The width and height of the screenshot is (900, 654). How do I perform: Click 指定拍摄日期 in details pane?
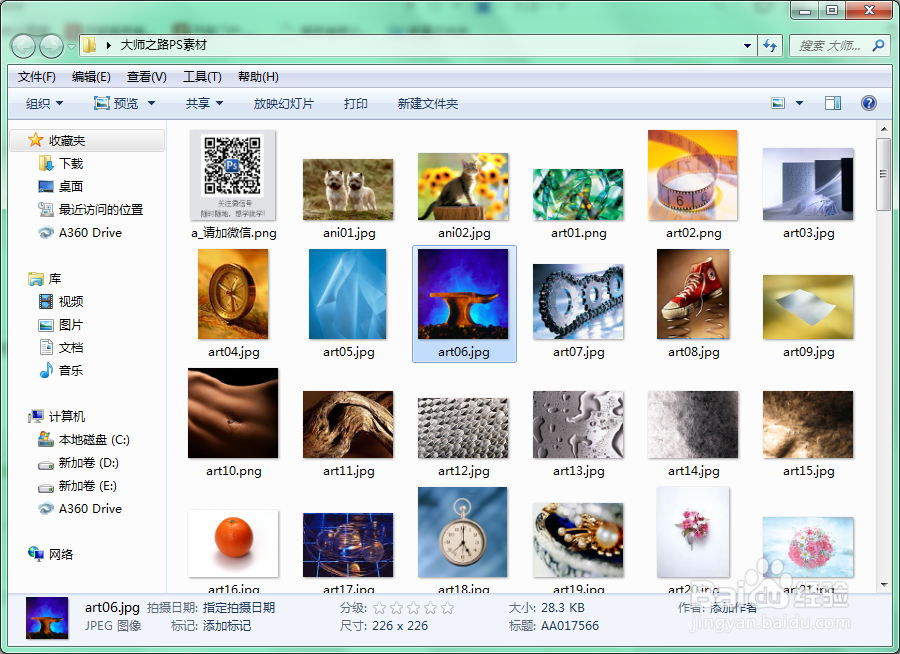tap(239, 608)
